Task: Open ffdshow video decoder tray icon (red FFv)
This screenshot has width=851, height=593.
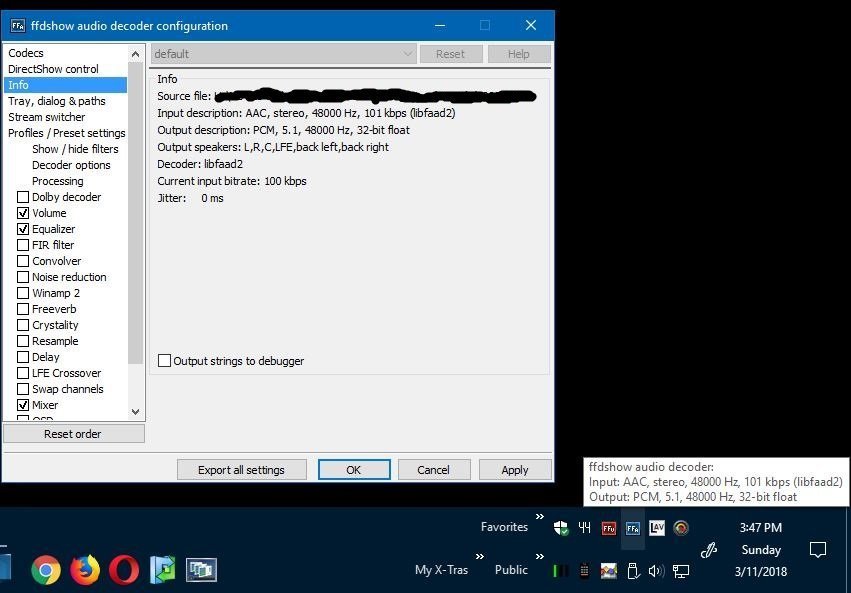Action: pos(609,528)
